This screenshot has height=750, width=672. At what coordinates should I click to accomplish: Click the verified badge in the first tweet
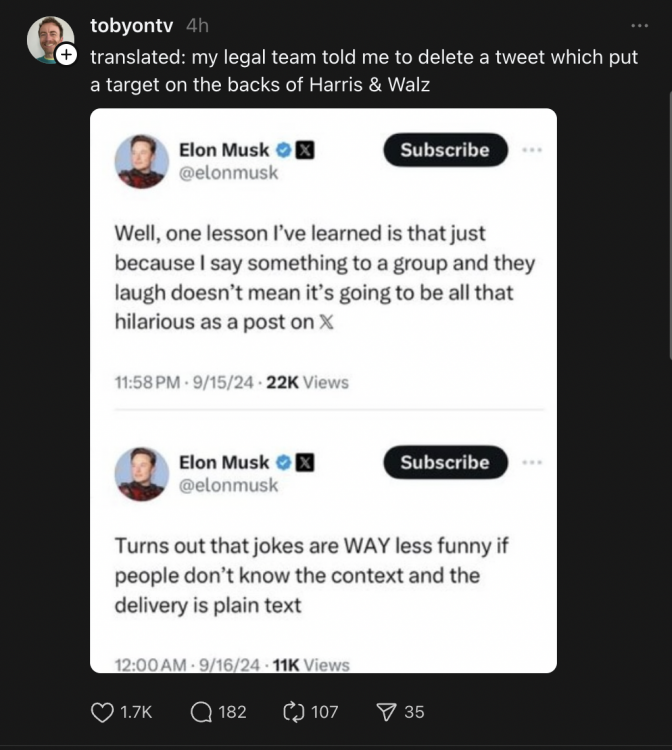[x=284, y=150]
